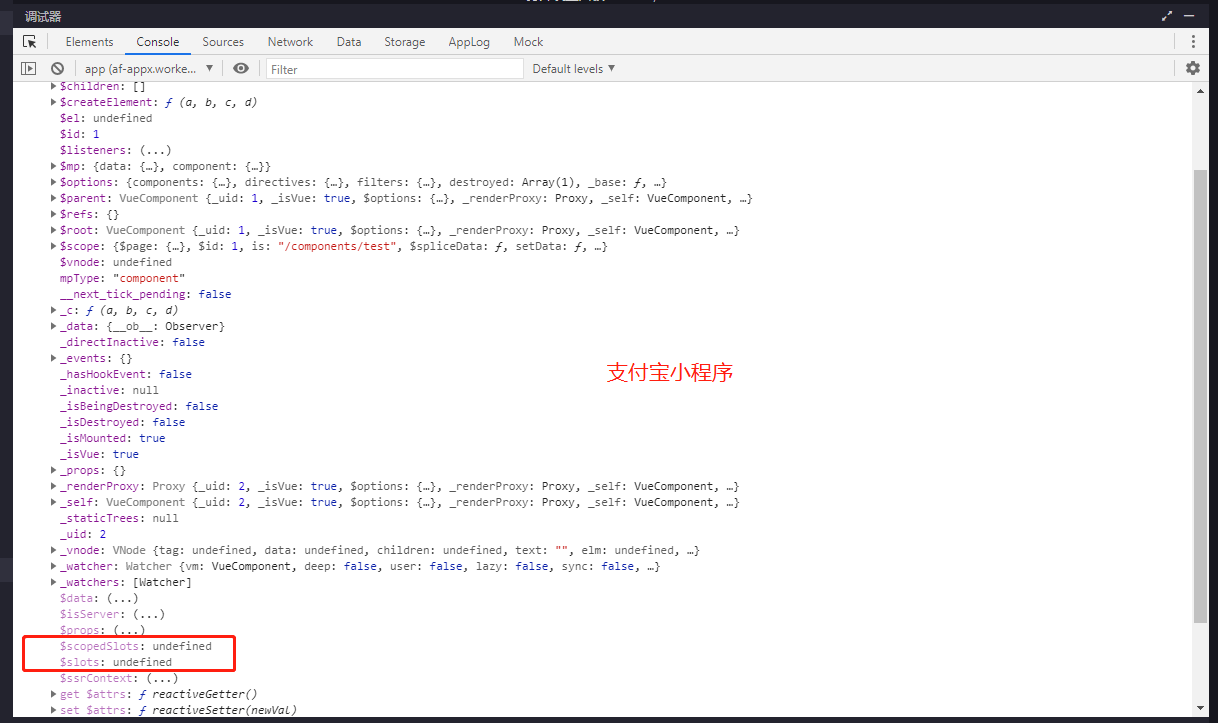Switch to the Elements tab
1218x723 pixels.
89,42
